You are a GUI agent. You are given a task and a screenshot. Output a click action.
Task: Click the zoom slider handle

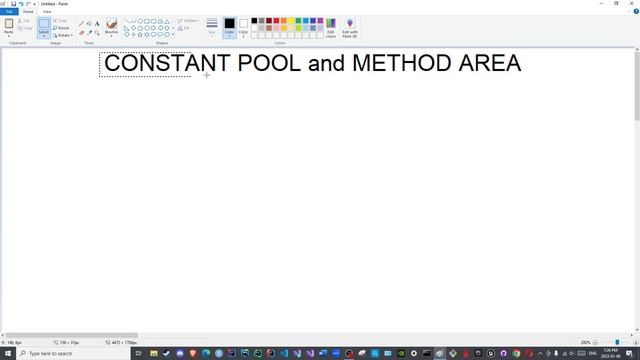click(x=617, y=342)
